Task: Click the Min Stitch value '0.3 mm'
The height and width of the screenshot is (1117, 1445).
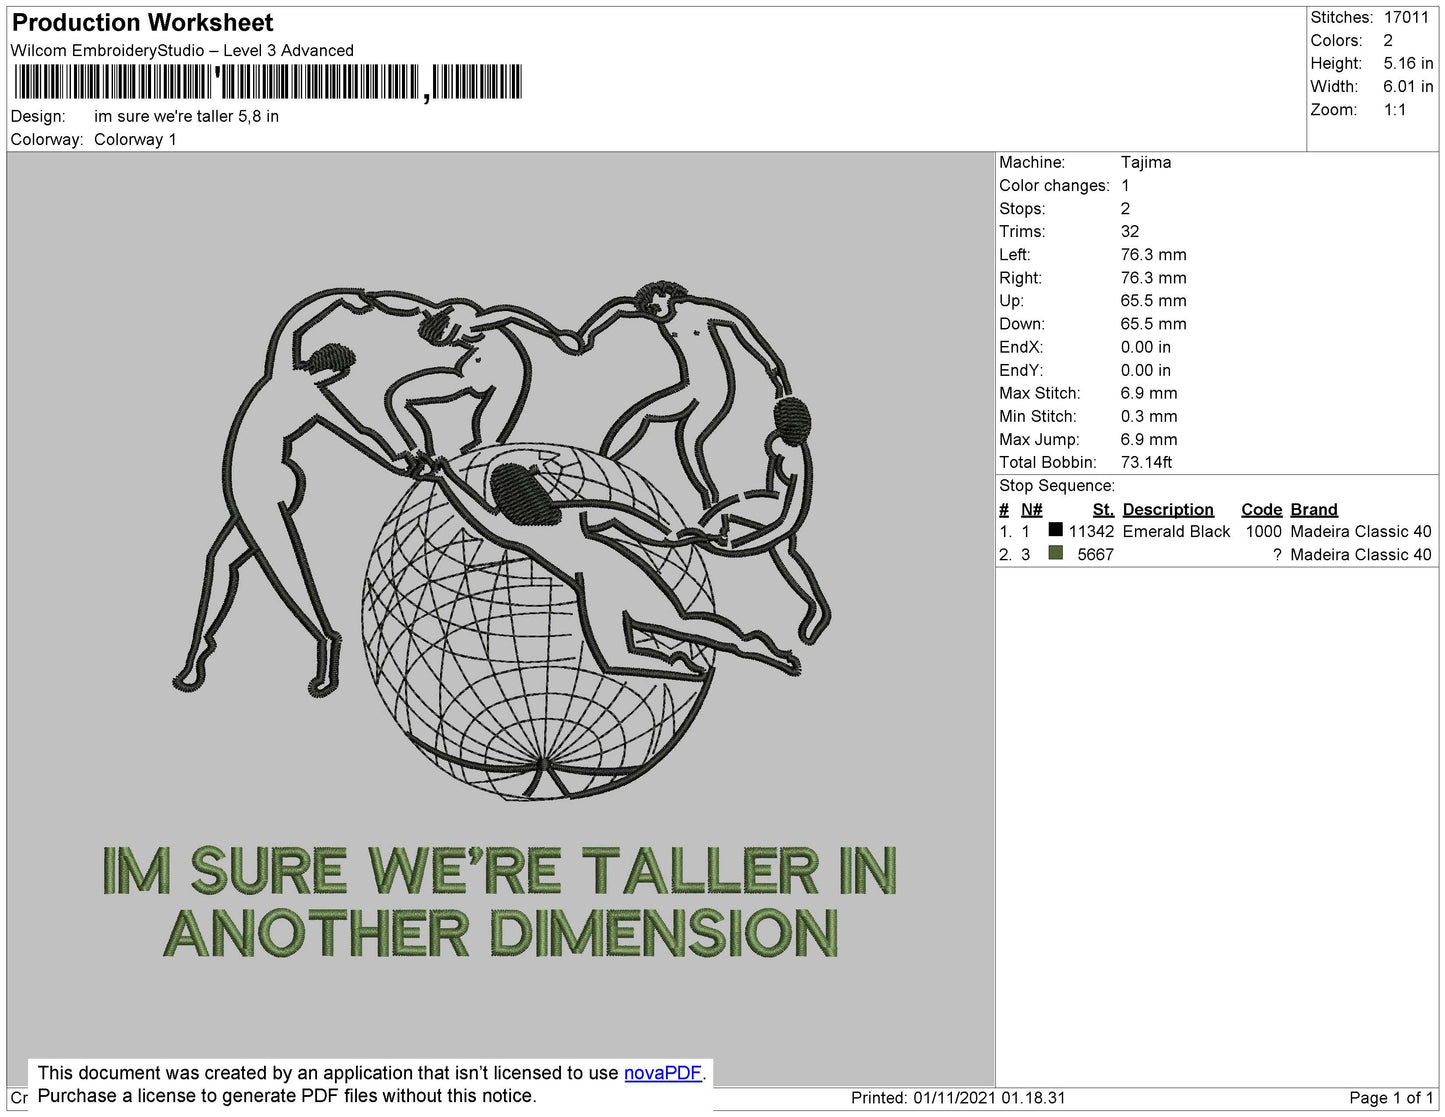Action: (x=1149, y=416)
